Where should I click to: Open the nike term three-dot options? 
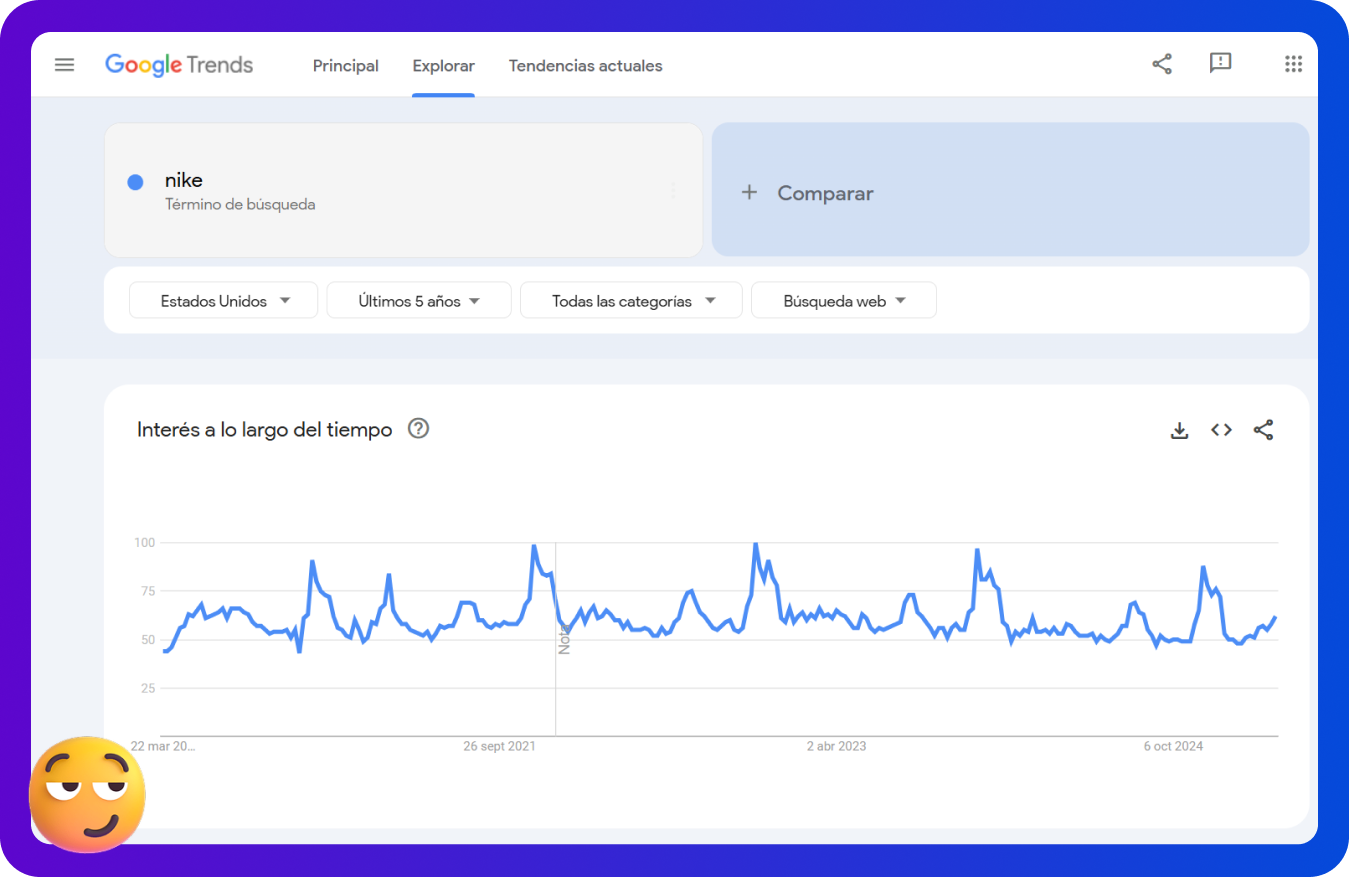[x=673, y=190]
